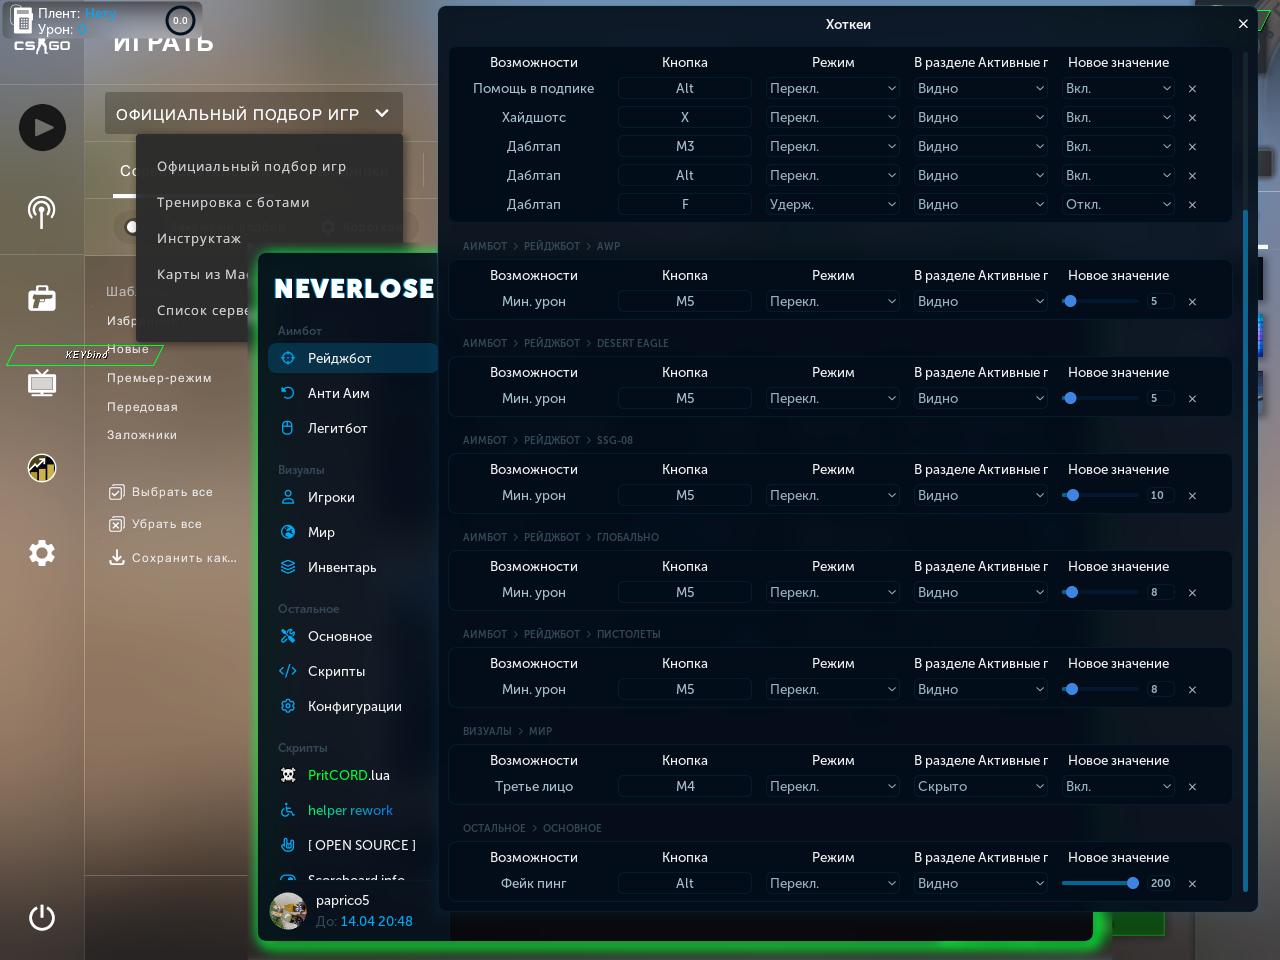The image size is (1280, 960).
Task: Adjust the Мин. урон slider for AWP
Action: tap(1070, 301)
